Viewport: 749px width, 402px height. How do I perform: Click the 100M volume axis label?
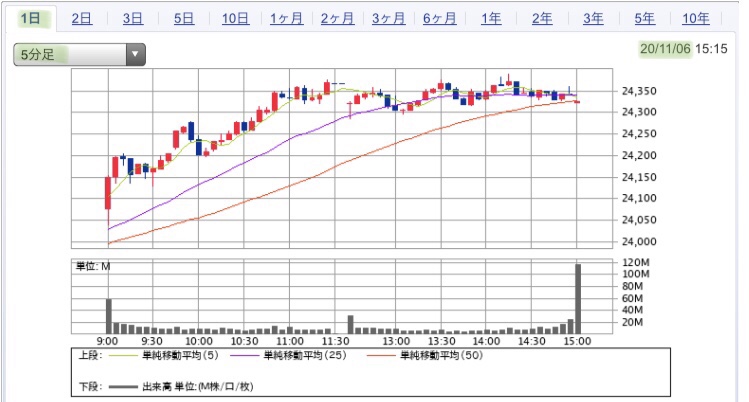[636, 274]
